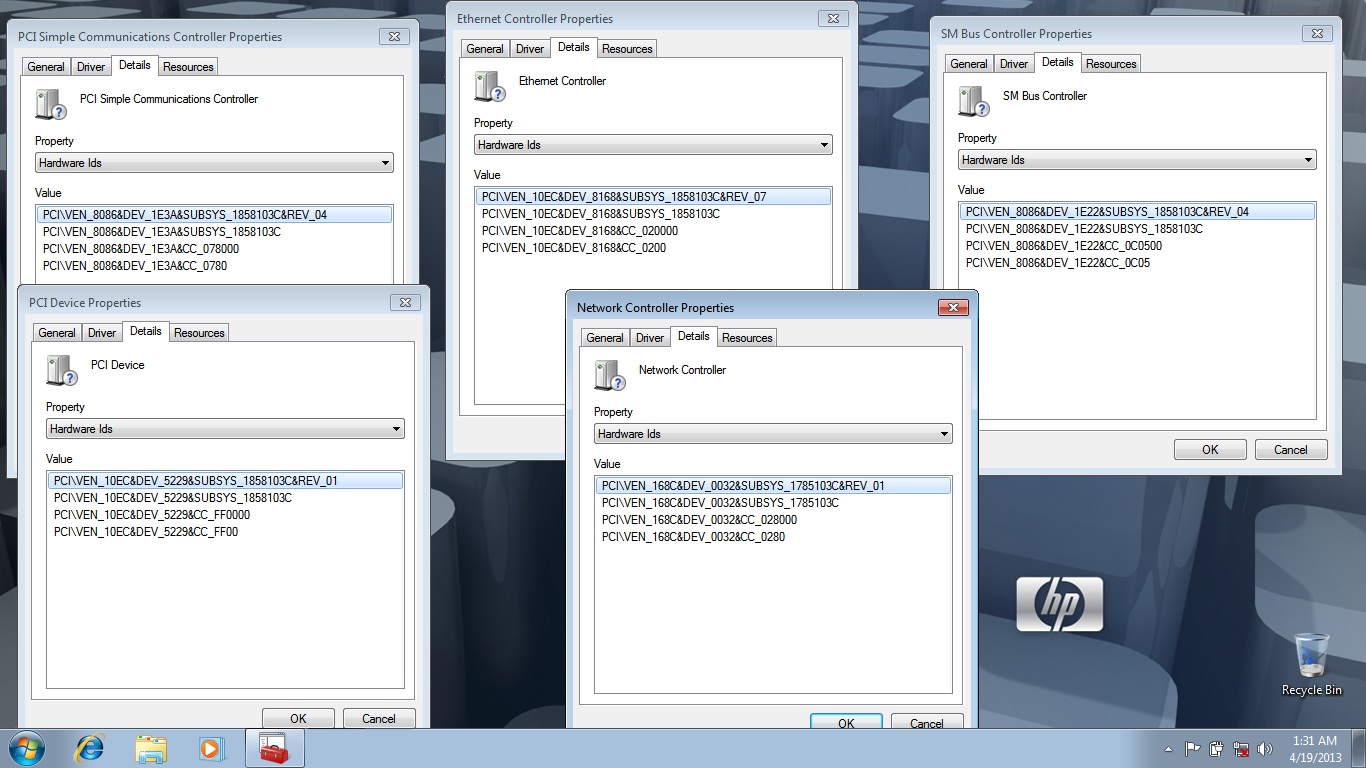Click the volume speaker tray icon

1265,749
